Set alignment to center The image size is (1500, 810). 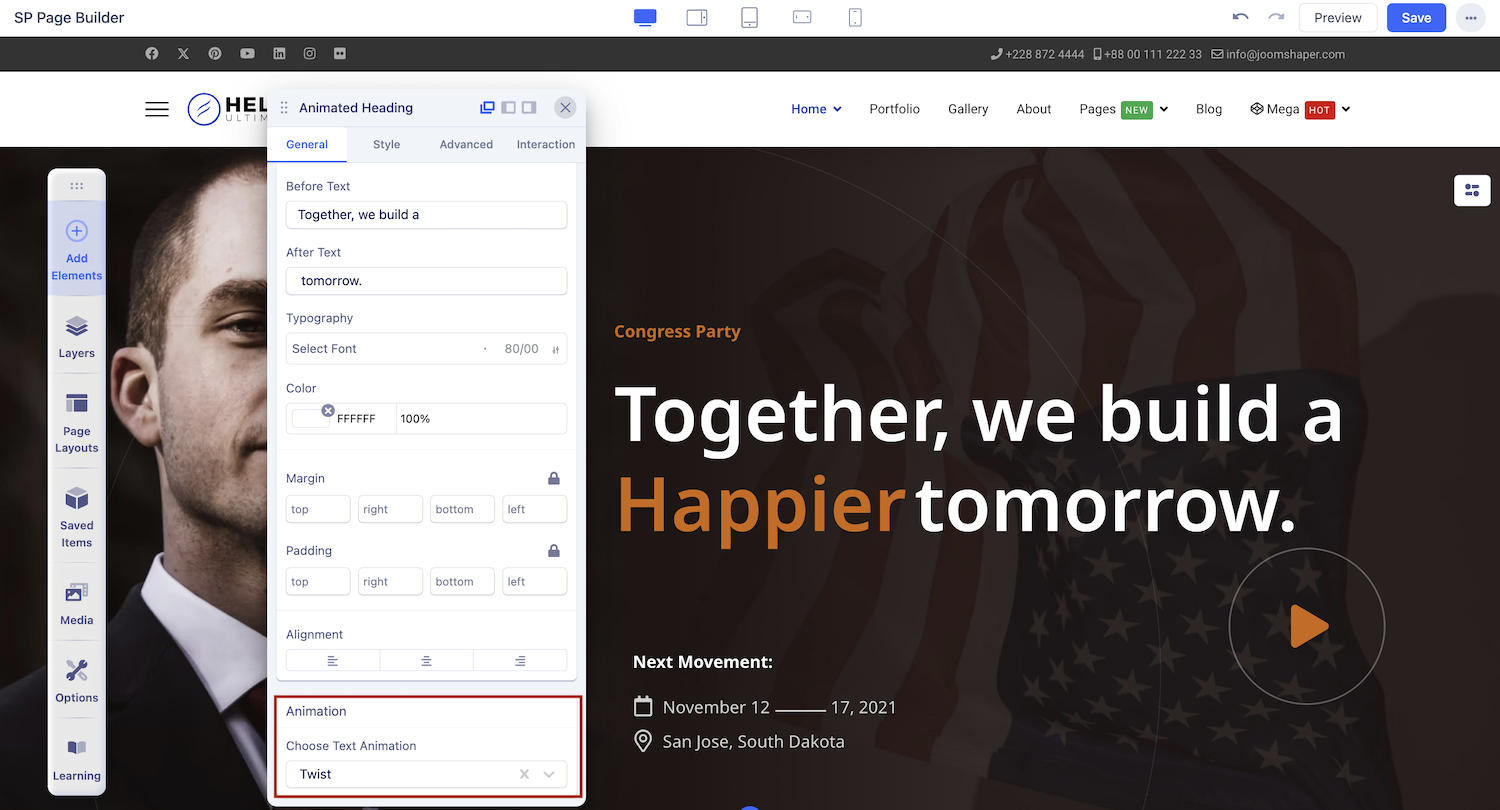(426, 661)
